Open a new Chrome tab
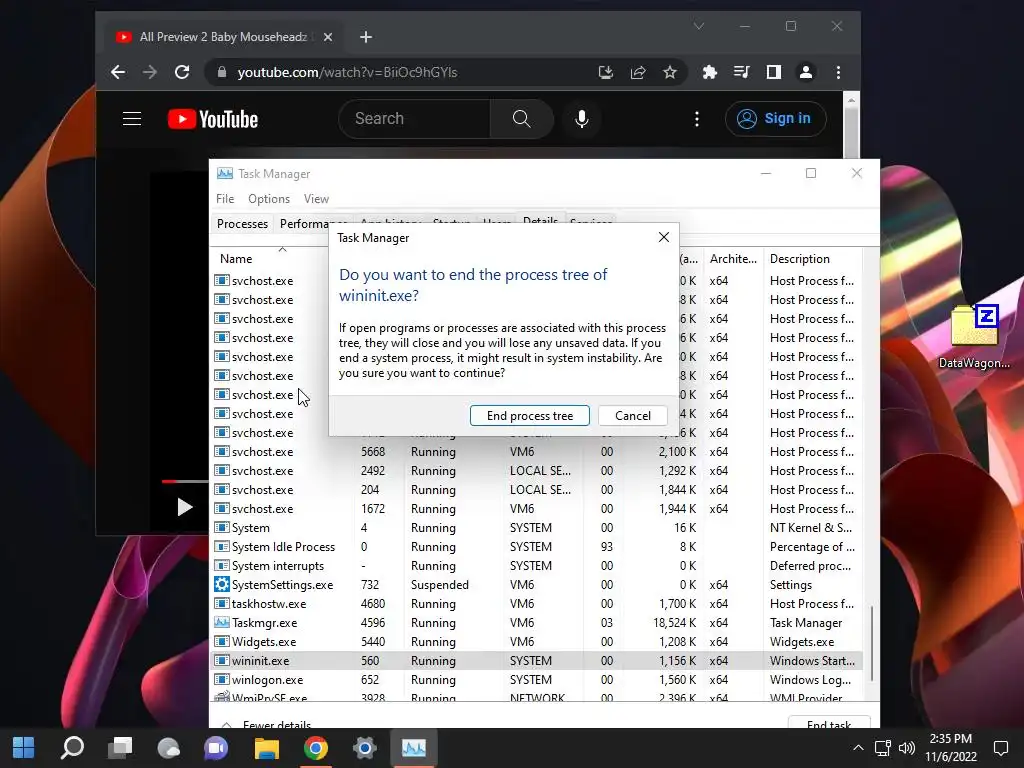The image size is (1024, 768). (x=366, y=37)
